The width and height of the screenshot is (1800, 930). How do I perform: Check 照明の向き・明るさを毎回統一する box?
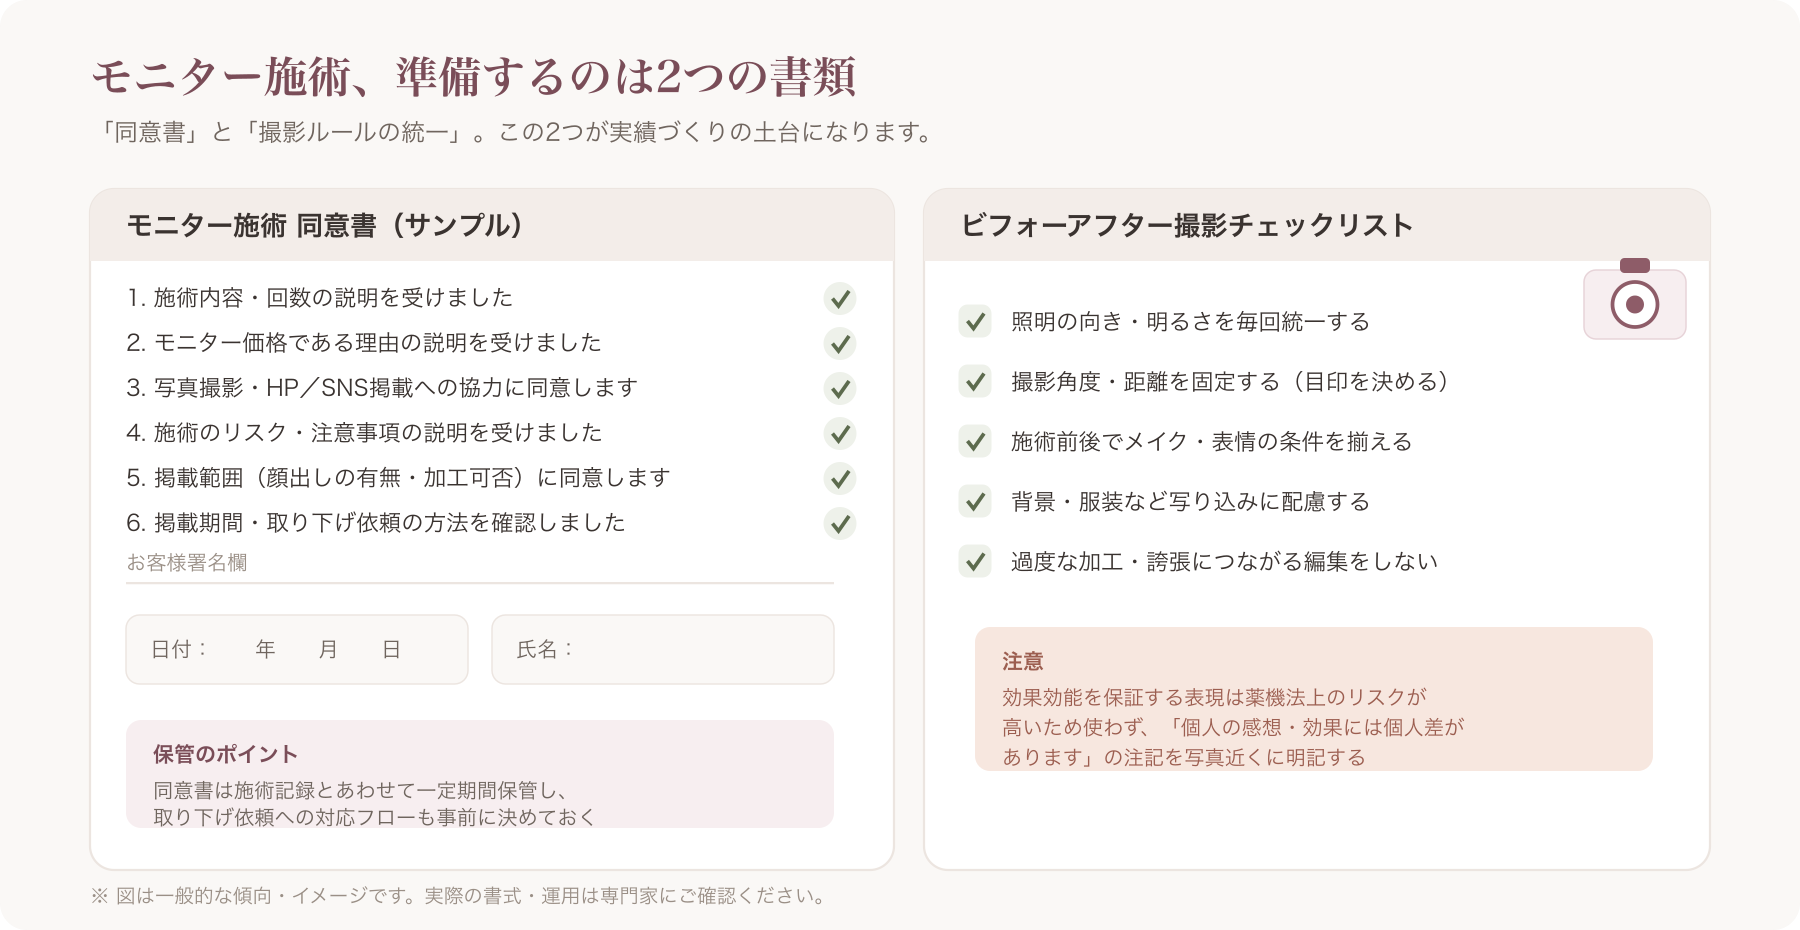[x=975, y=321]
